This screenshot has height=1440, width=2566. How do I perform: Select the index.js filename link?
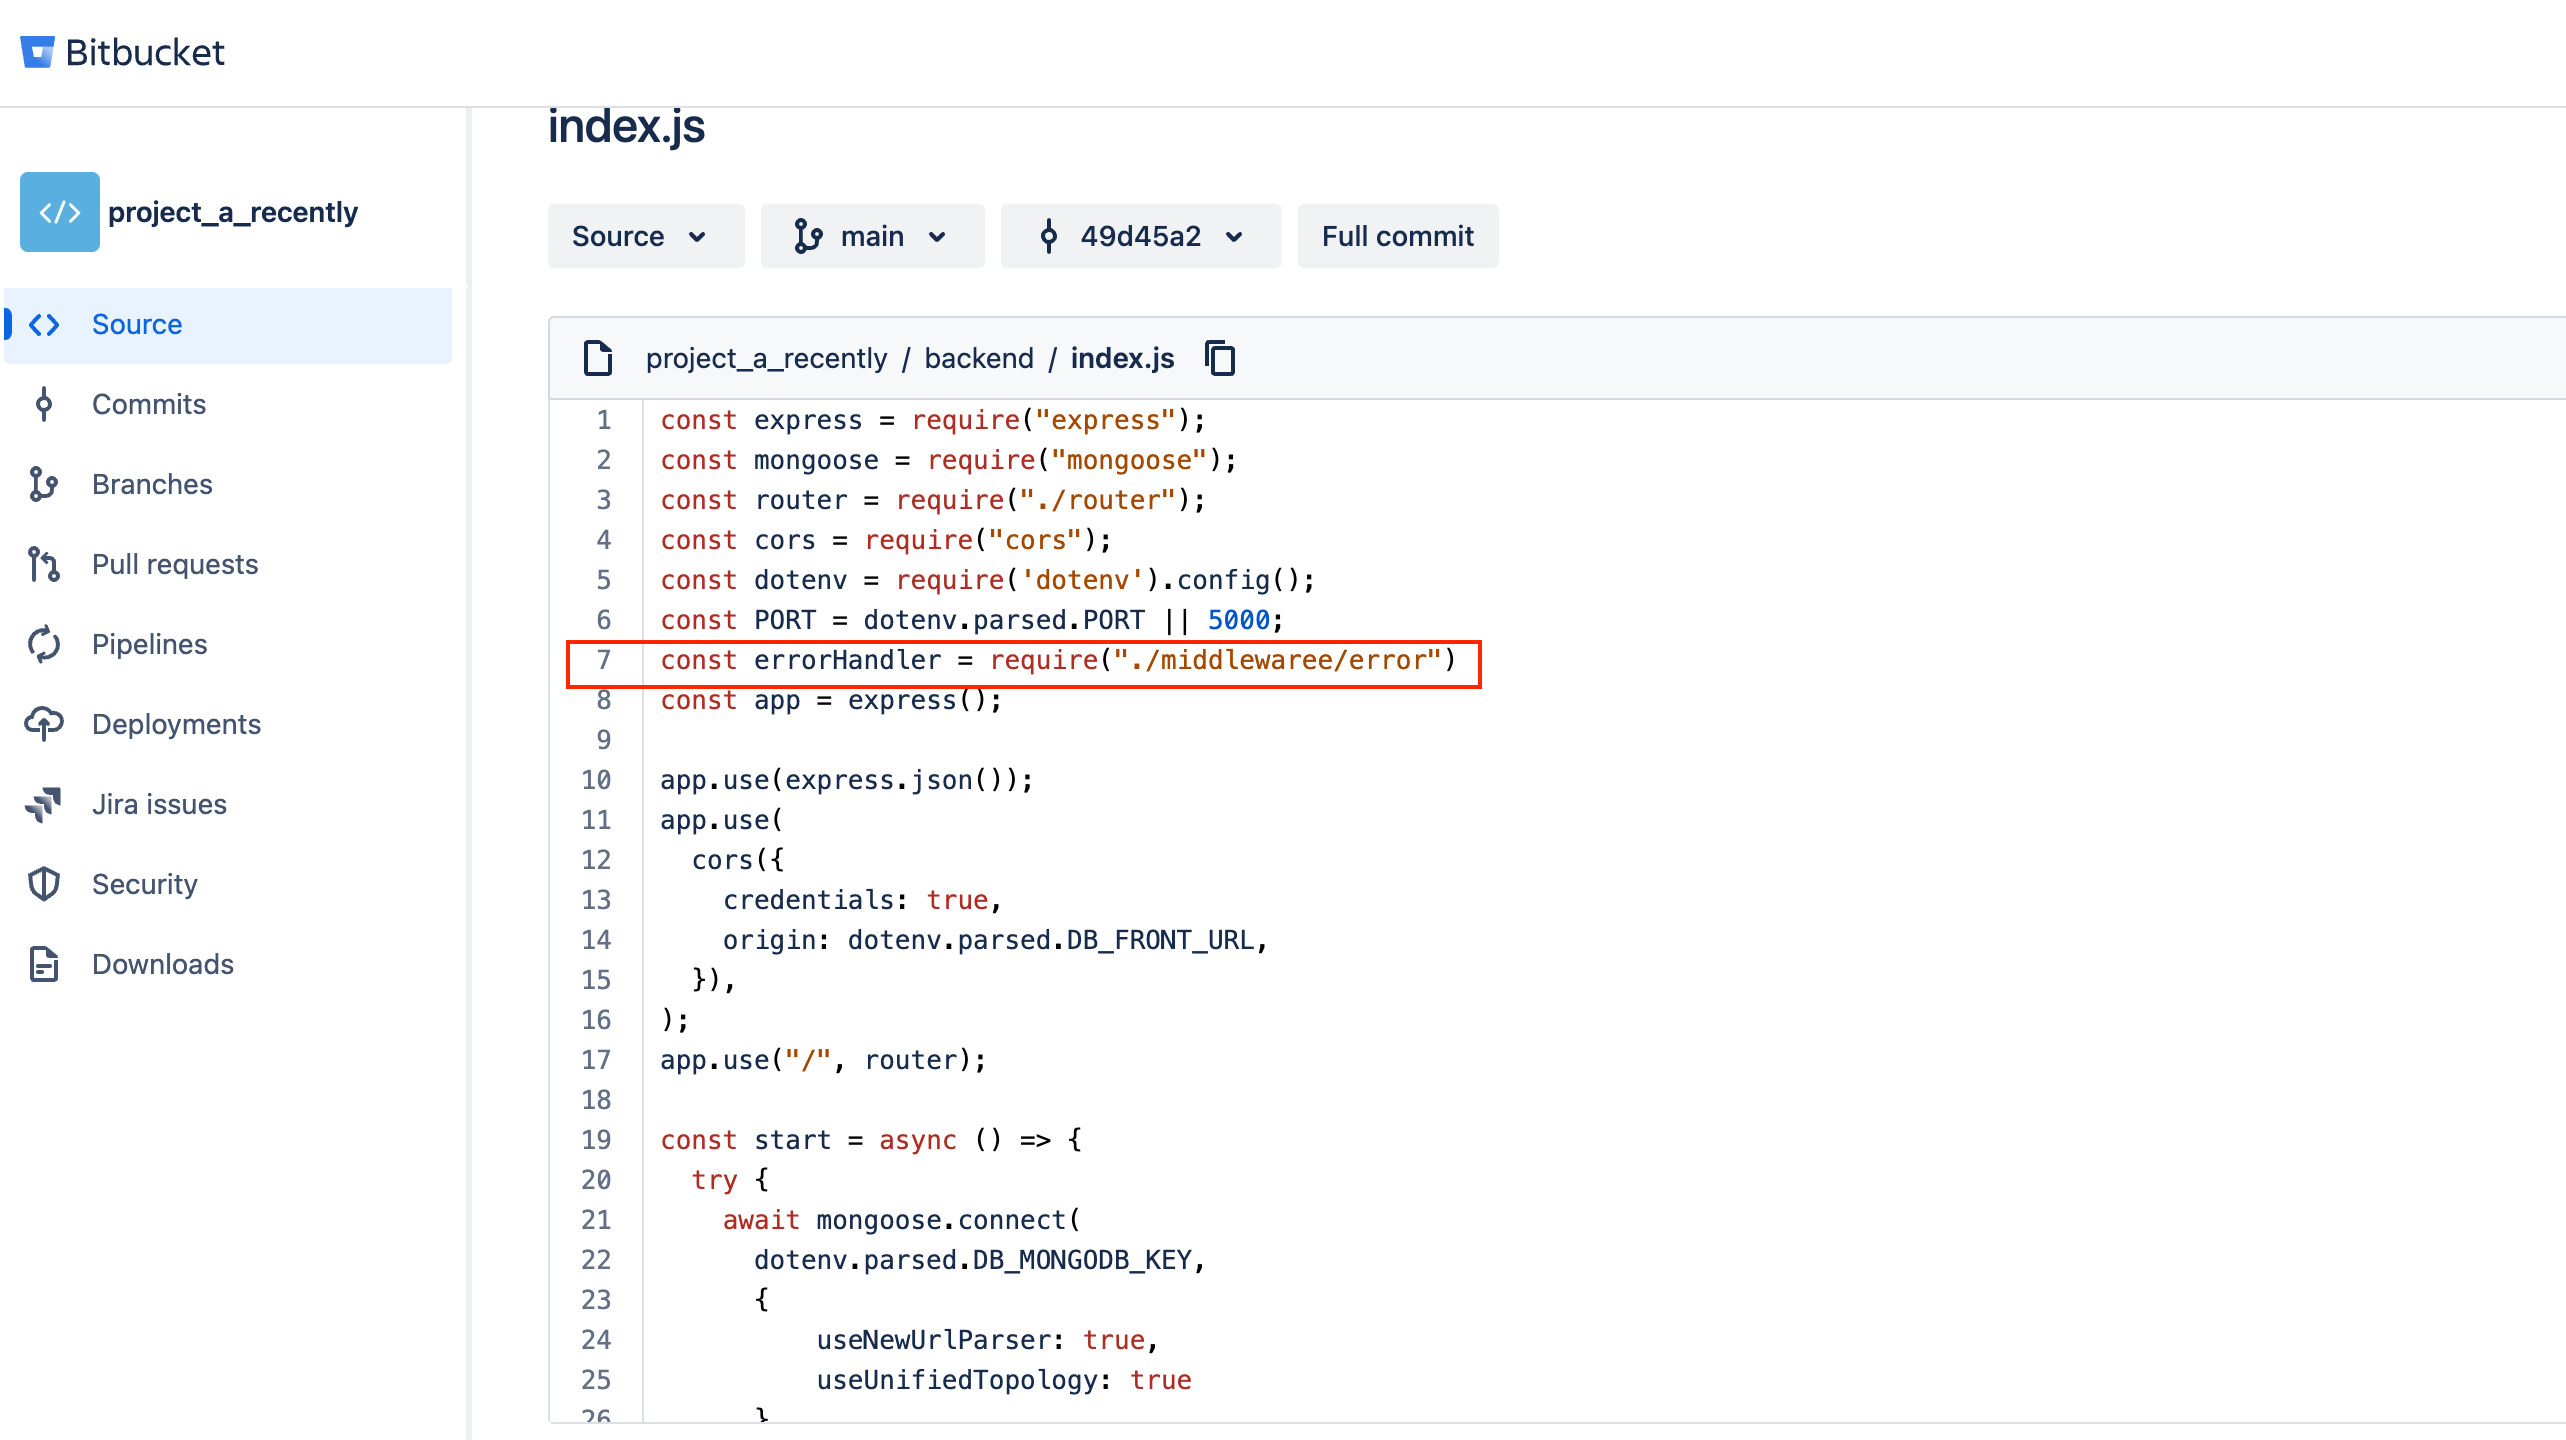[x=1123, y=358]
